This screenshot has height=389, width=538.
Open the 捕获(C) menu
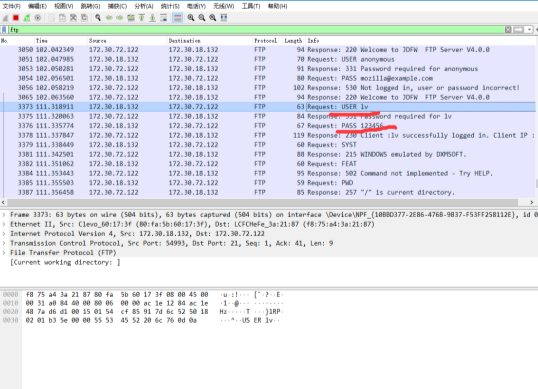click(x=117, y=6)
